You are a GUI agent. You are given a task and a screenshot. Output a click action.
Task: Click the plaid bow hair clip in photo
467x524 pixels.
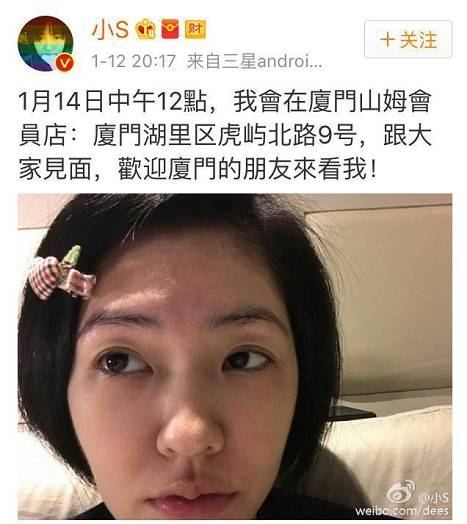62,274
